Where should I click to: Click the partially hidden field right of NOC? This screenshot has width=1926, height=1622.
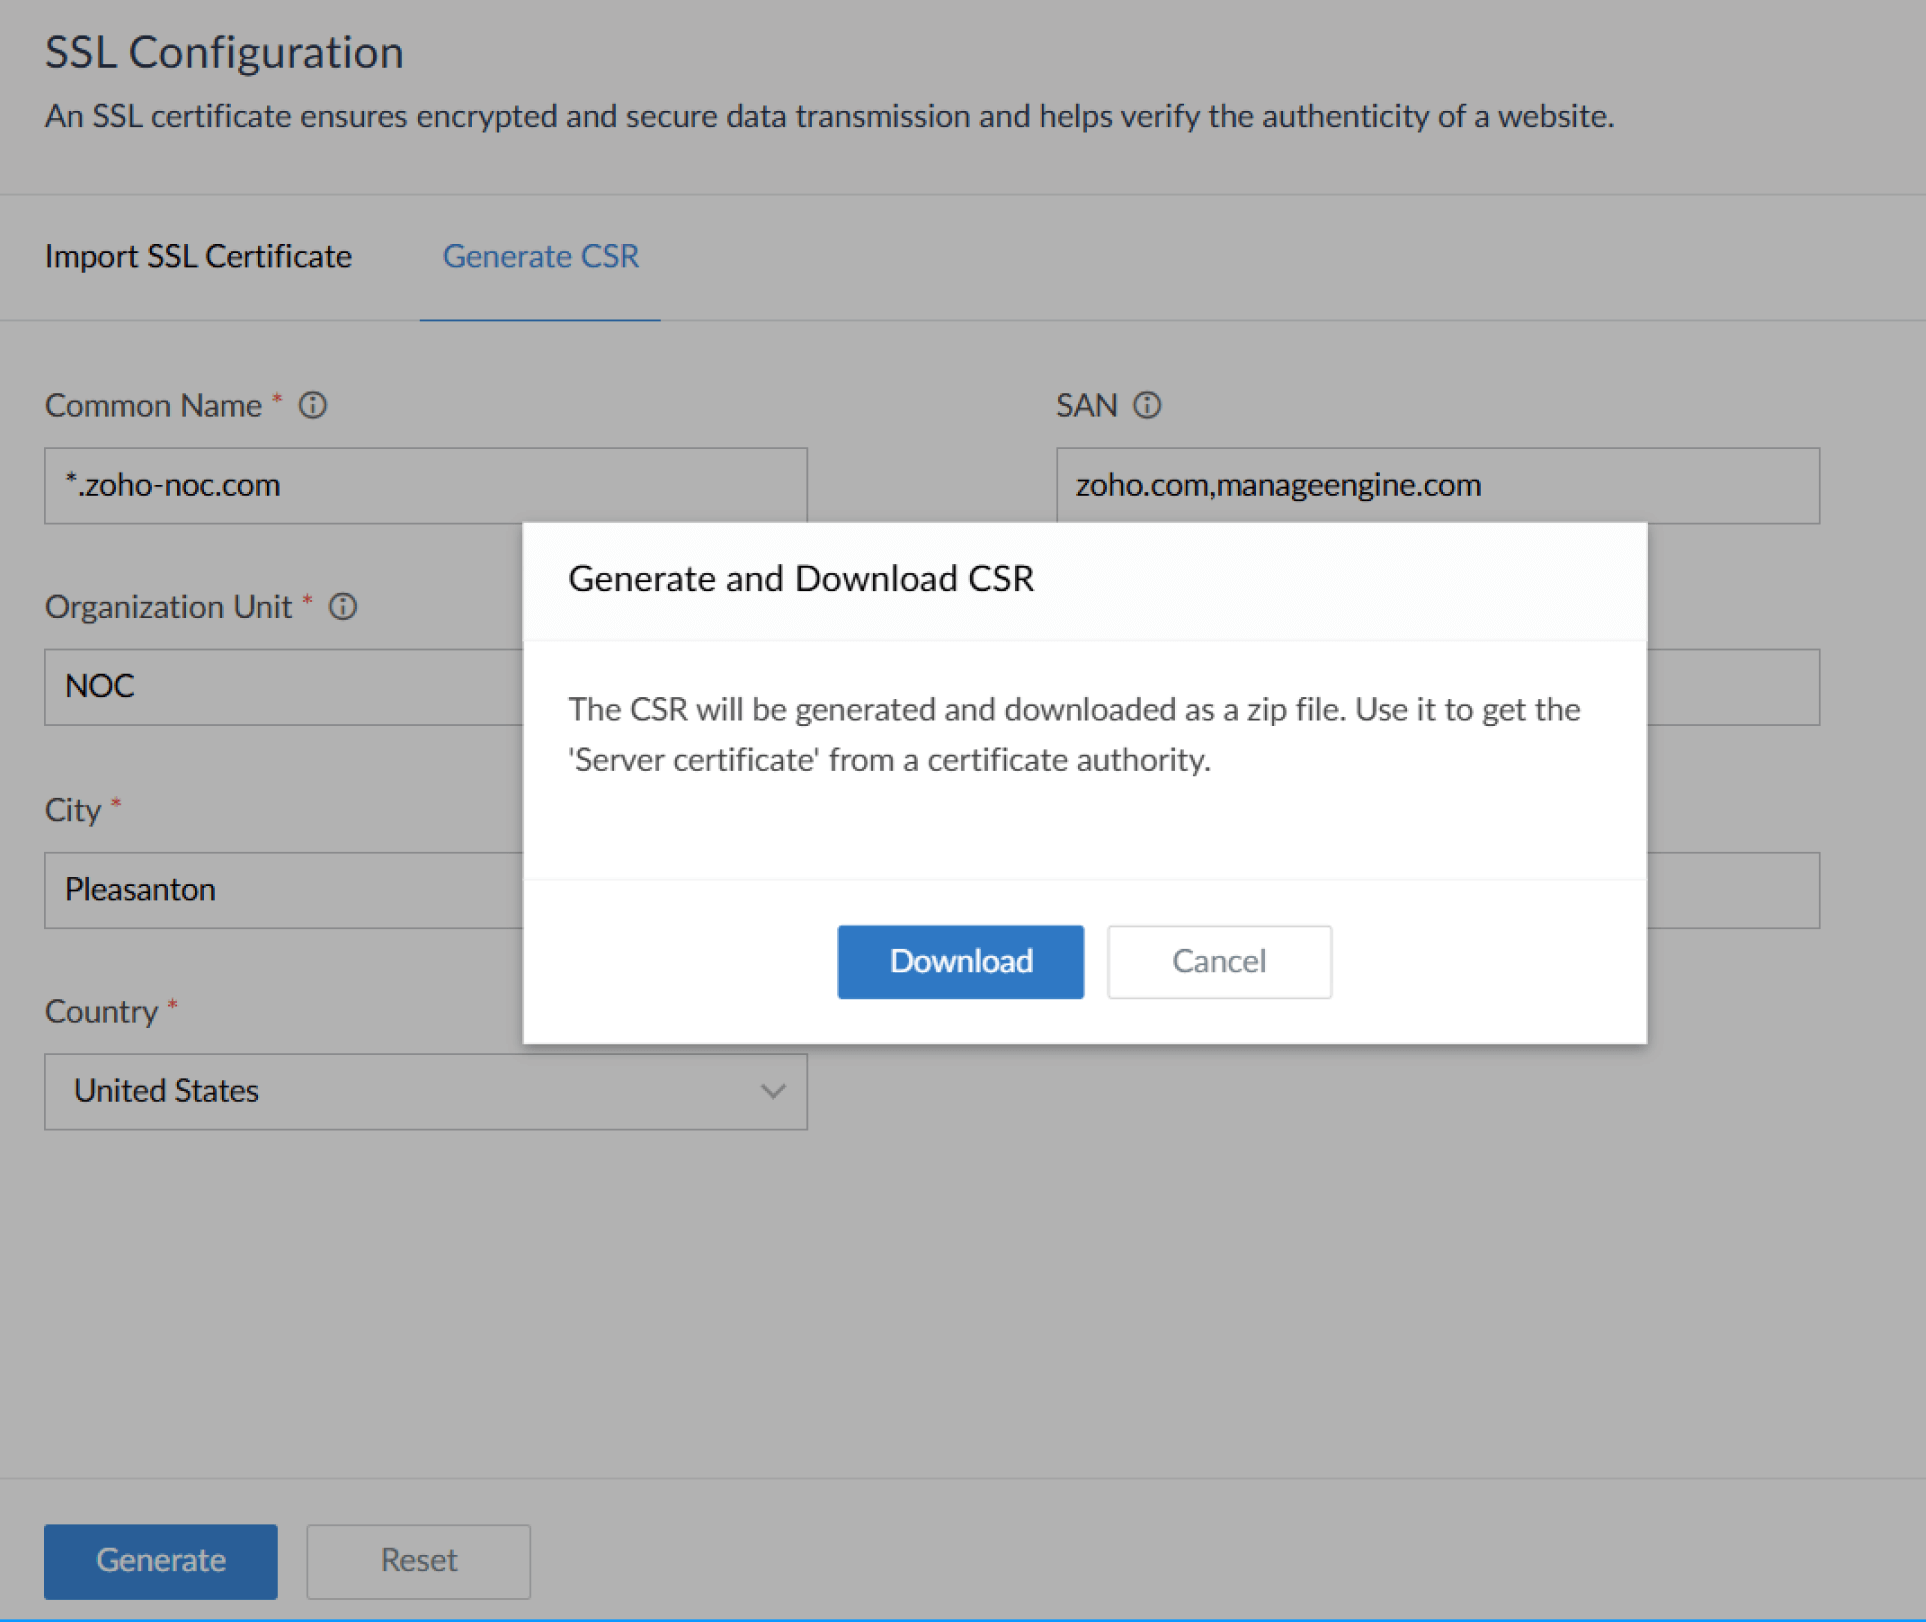[1732, 687]
